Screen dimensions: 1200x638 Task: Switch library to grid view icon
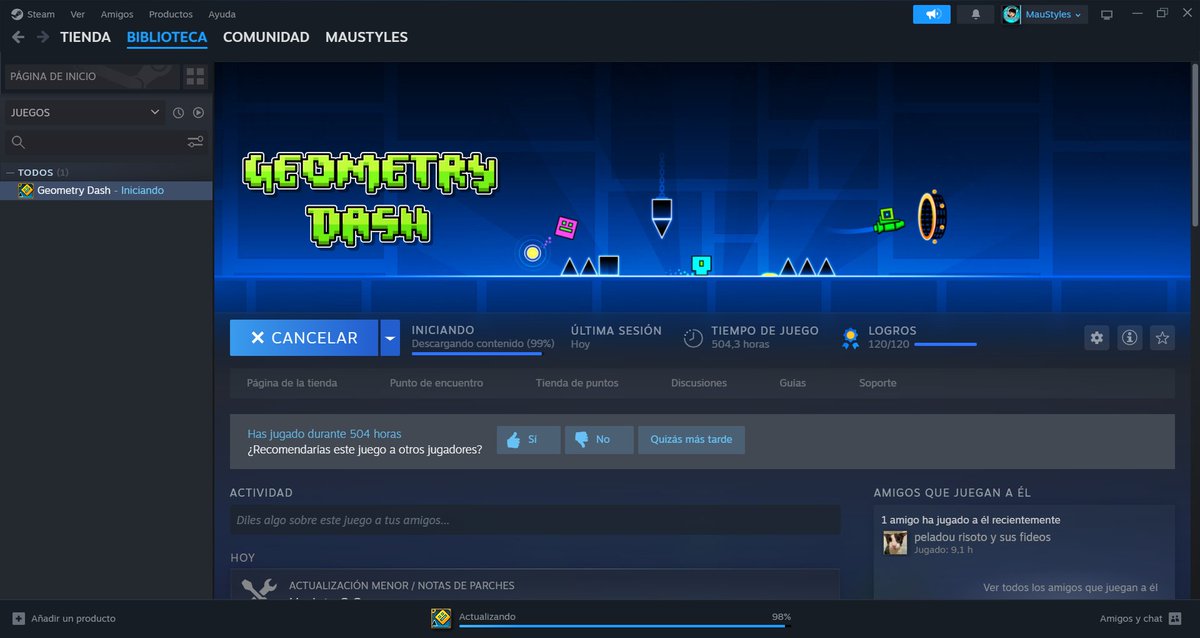(x=195, y=76)
